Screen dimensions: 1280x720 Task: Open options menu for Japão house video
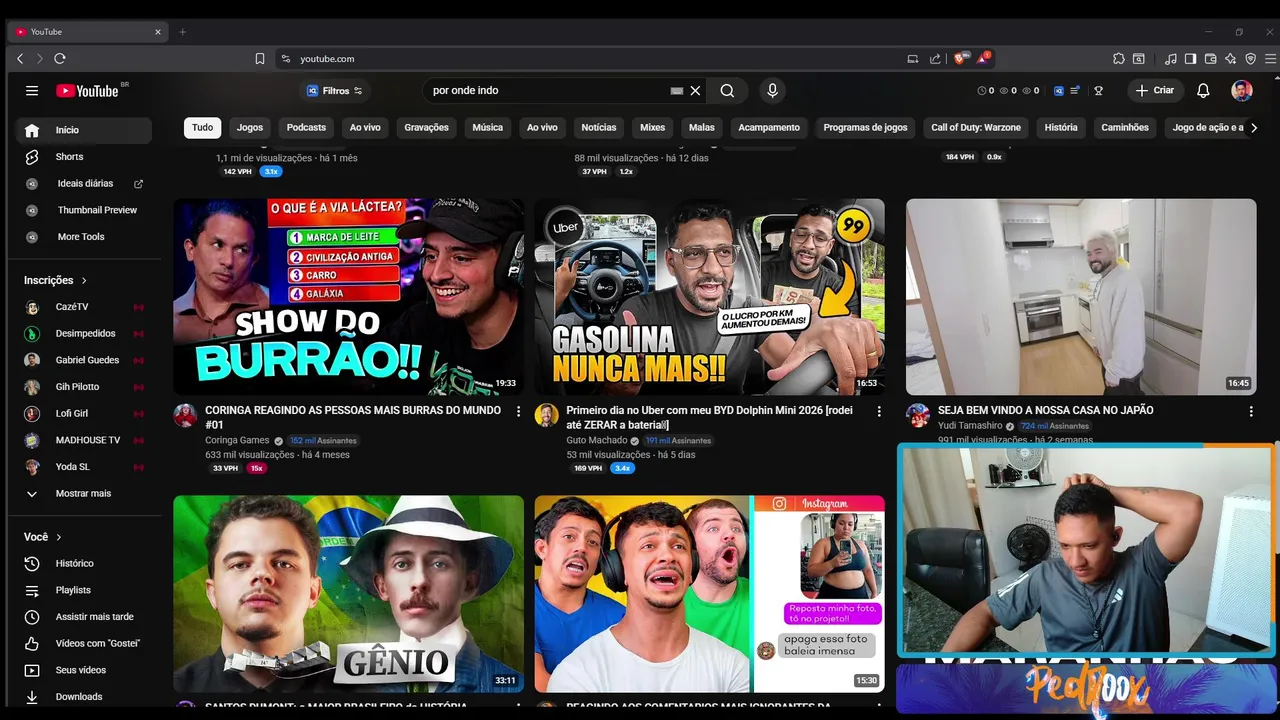pos(1251,411)
